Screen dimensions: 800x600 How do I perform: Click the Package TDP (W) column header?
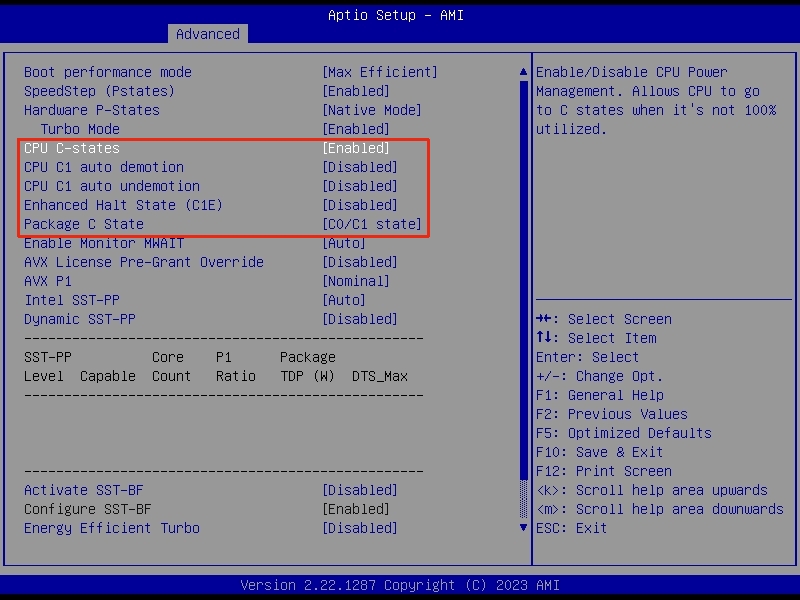click(x=308, y=367)
